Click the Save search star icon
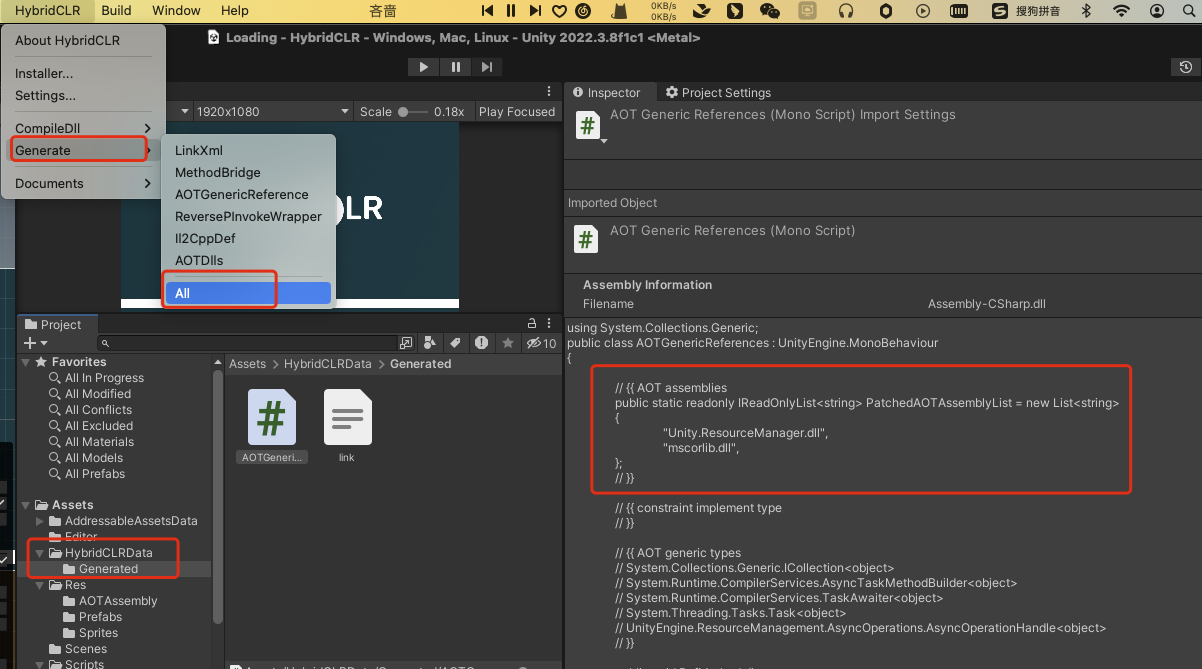This screenshot has width=1202, height=669. point(508,343)
